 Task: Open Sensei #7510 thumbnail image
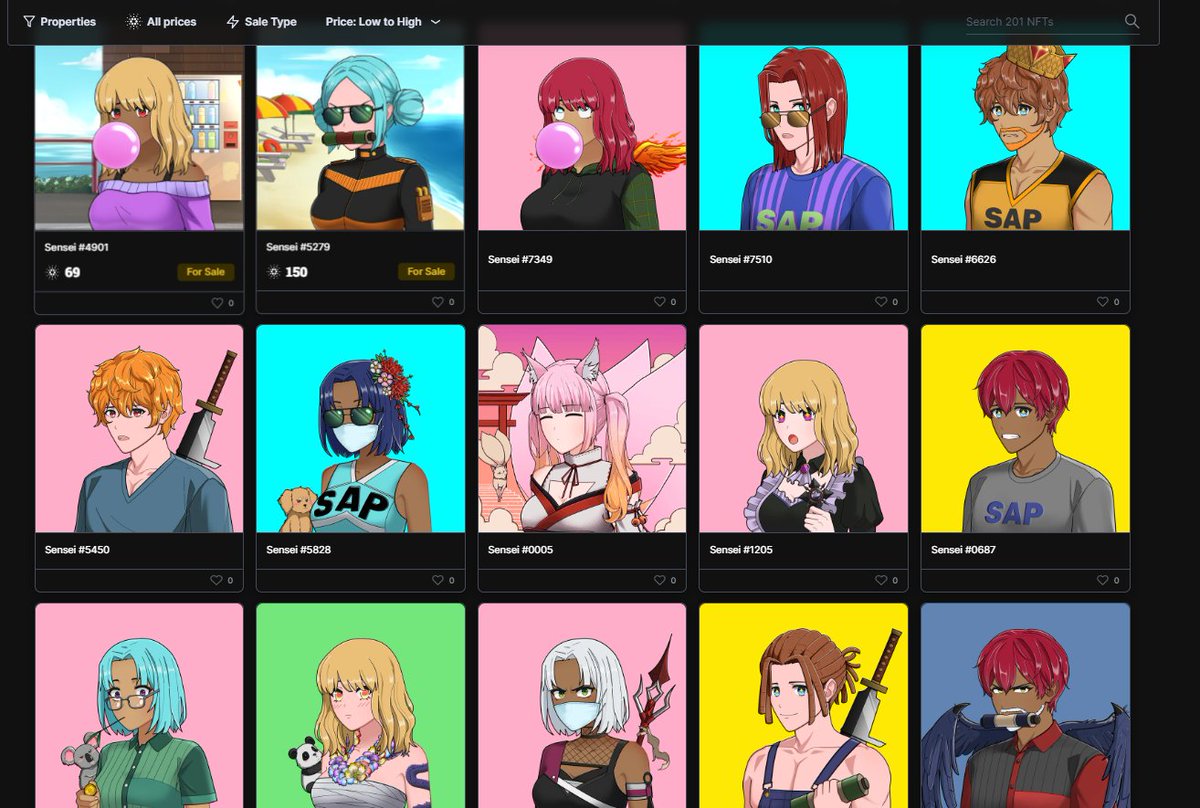coord(804,137)
